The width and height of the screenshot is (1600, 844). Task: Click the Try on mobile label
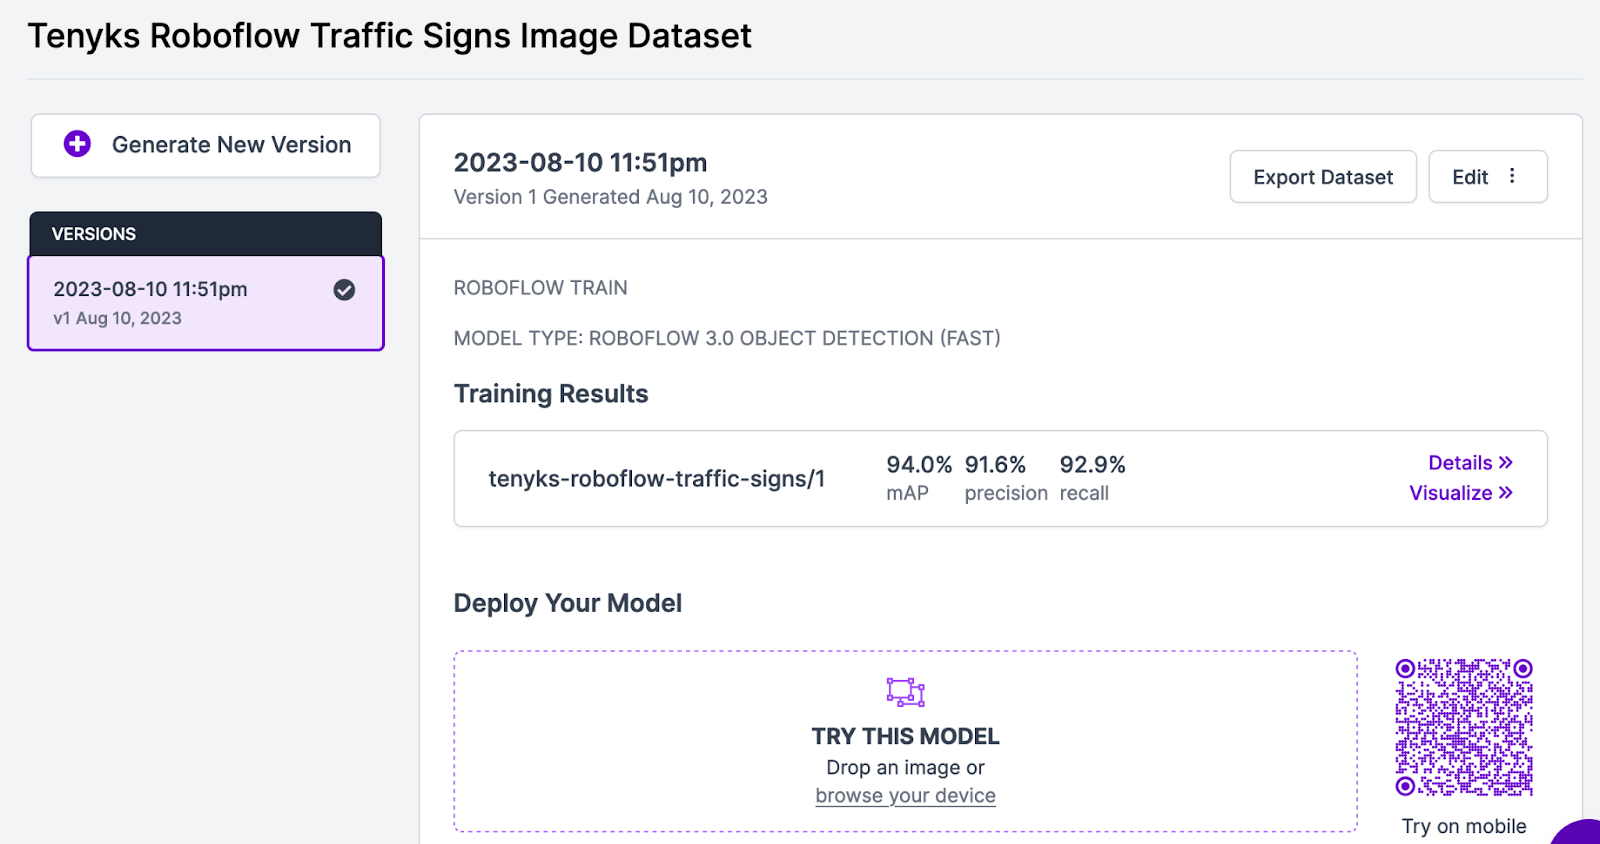[x=1463, y=826]
